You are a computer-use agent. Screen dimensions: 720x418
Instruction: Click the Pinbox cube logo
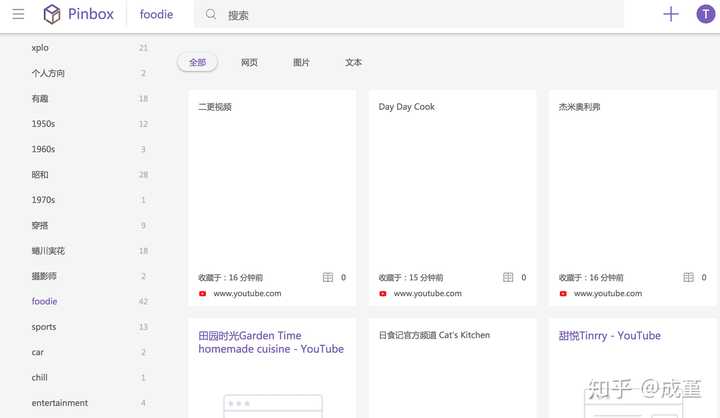52,14
